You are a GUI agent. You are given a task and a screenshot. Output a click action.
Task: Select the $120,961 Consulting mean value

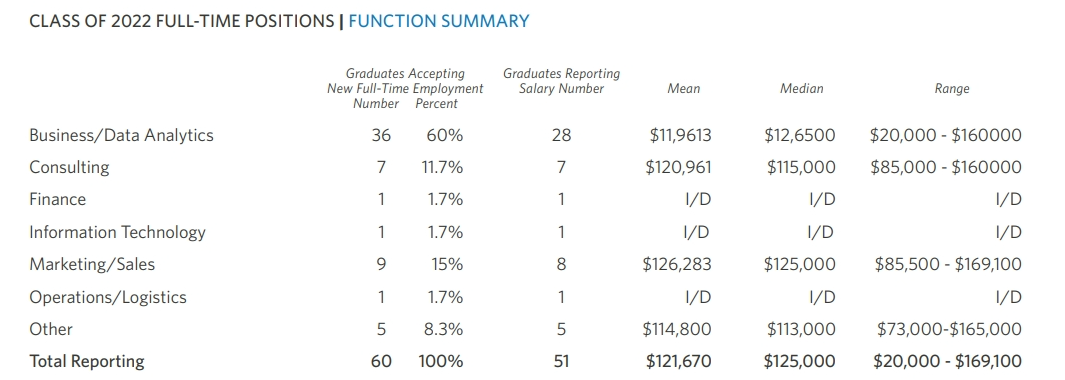[x=679, y=167]
